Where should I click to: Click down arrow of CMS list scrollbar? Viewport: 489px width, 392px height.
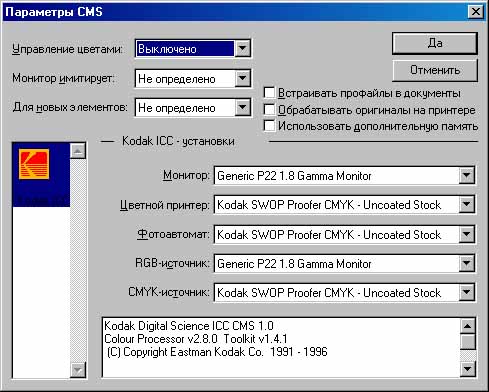(78, 370)
